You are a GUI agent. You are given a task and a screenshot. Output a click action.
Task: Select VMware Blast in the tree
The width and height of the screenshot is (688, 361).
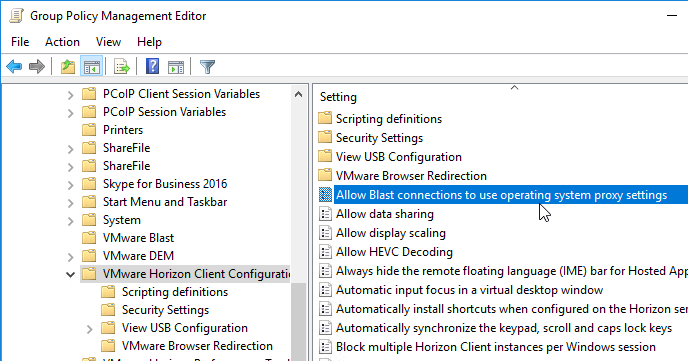139,238
